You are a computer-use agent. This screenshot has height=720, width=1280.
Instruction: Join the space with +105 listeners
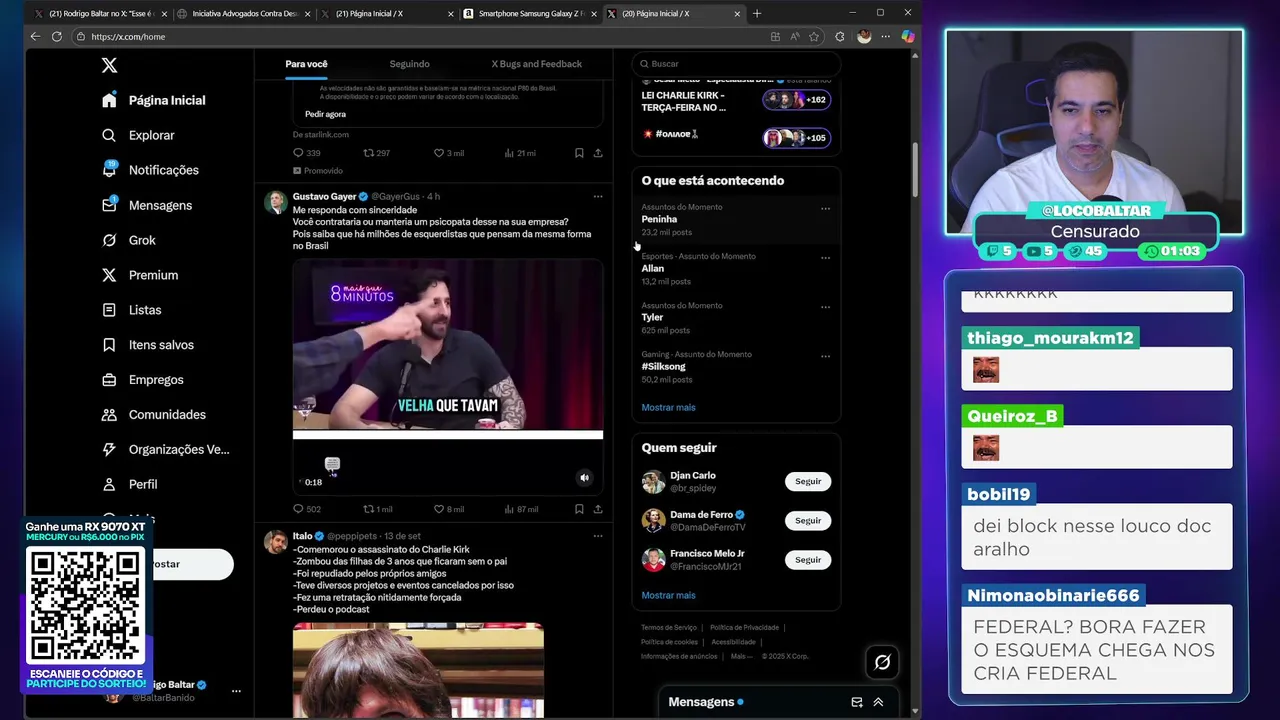(x=796, y=138)
